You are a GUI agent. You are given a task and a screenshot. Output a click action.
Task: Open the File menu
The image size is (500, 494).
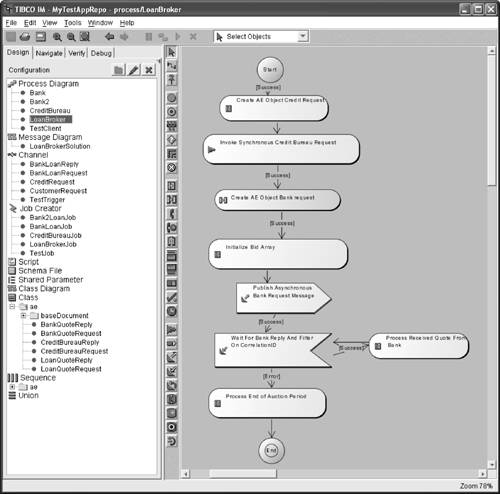(x=11, y=23)
